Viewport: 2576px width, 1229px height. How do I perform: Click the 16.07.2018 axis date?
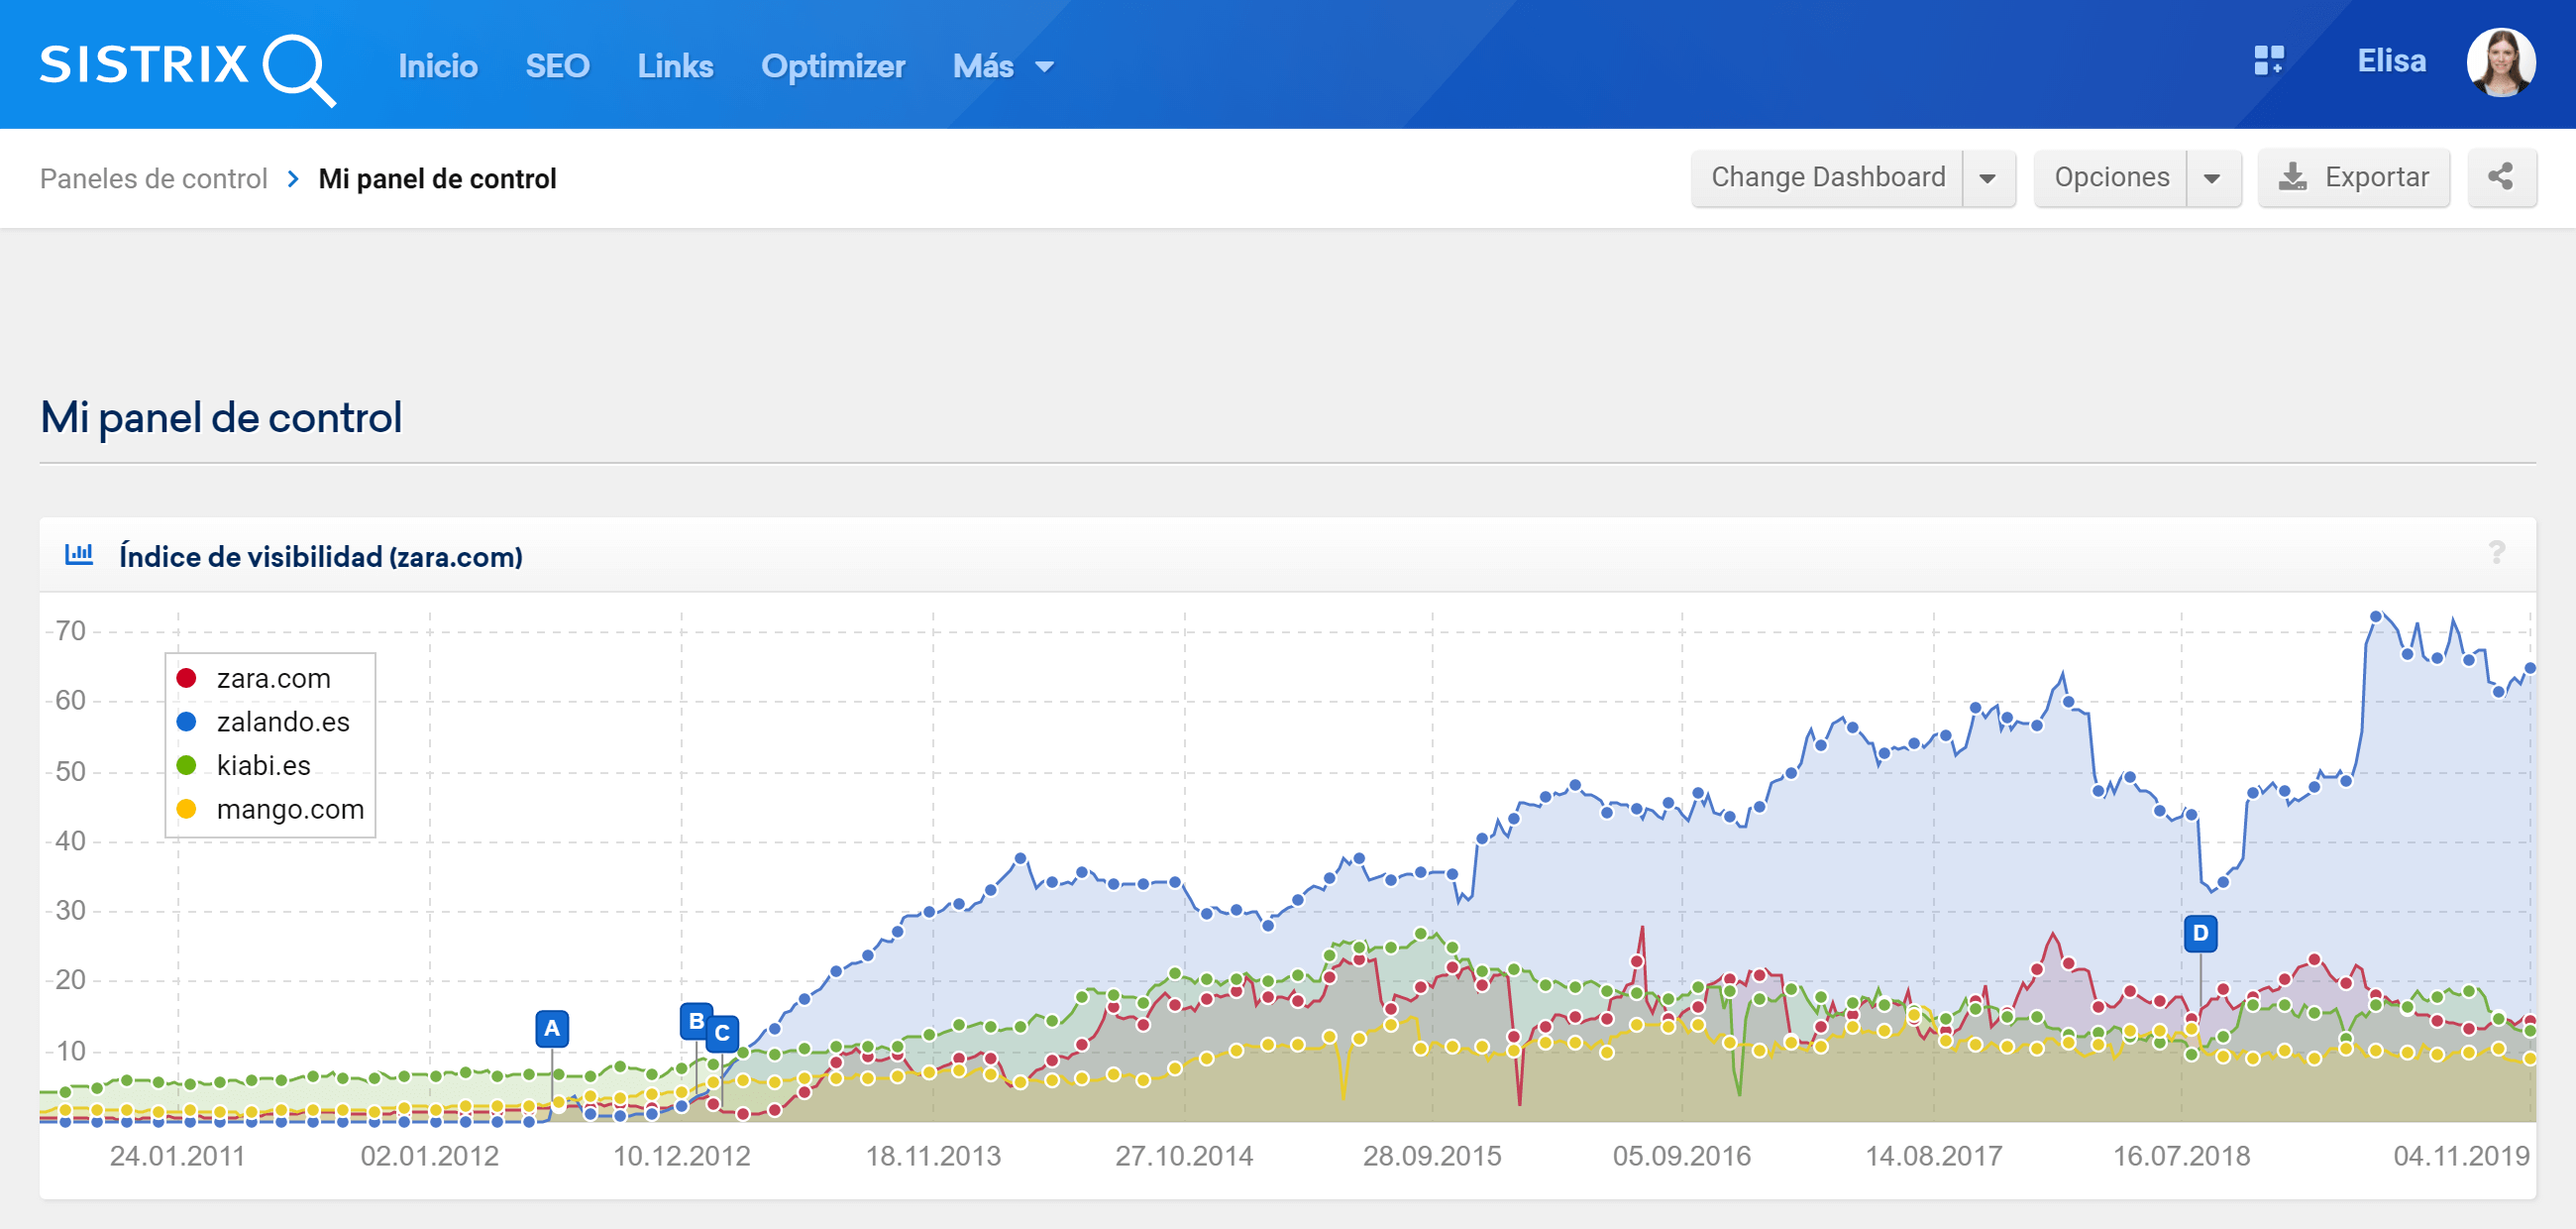point(2181,1155)
